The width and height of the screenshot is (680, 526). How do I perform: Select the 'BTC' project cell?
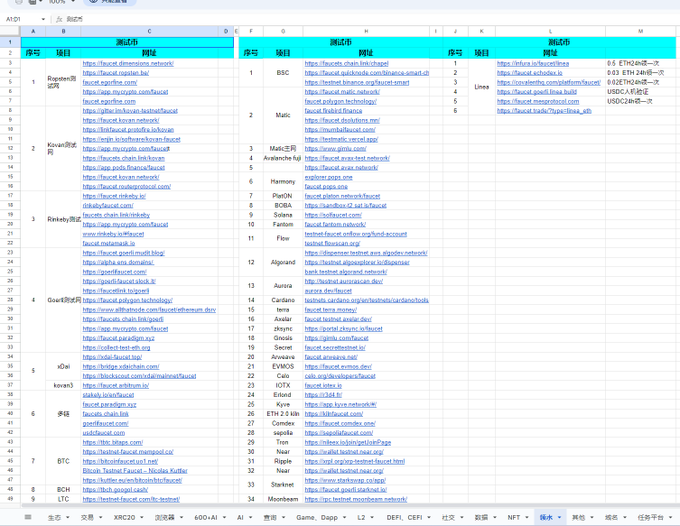tap(63, 461)
